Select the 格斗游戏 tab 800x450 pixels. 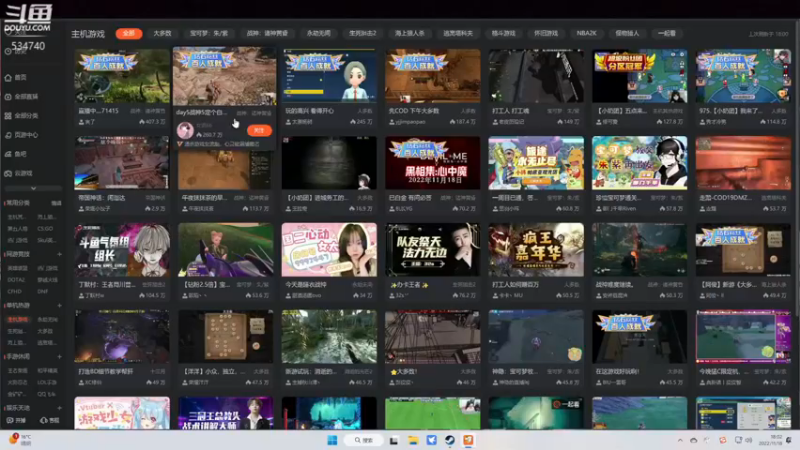click(x=503, y=34)
